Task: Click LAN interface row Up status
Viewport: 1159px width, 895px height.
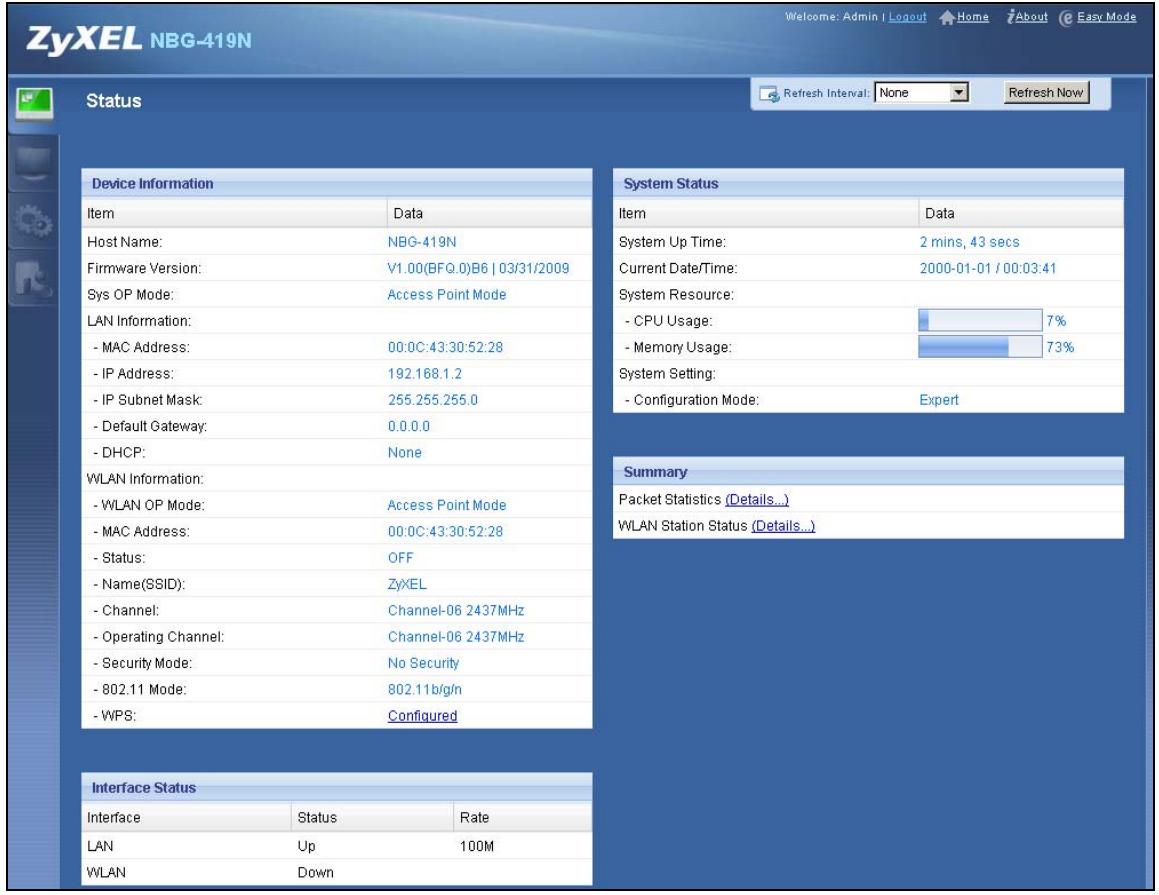Action: (306, 846)
